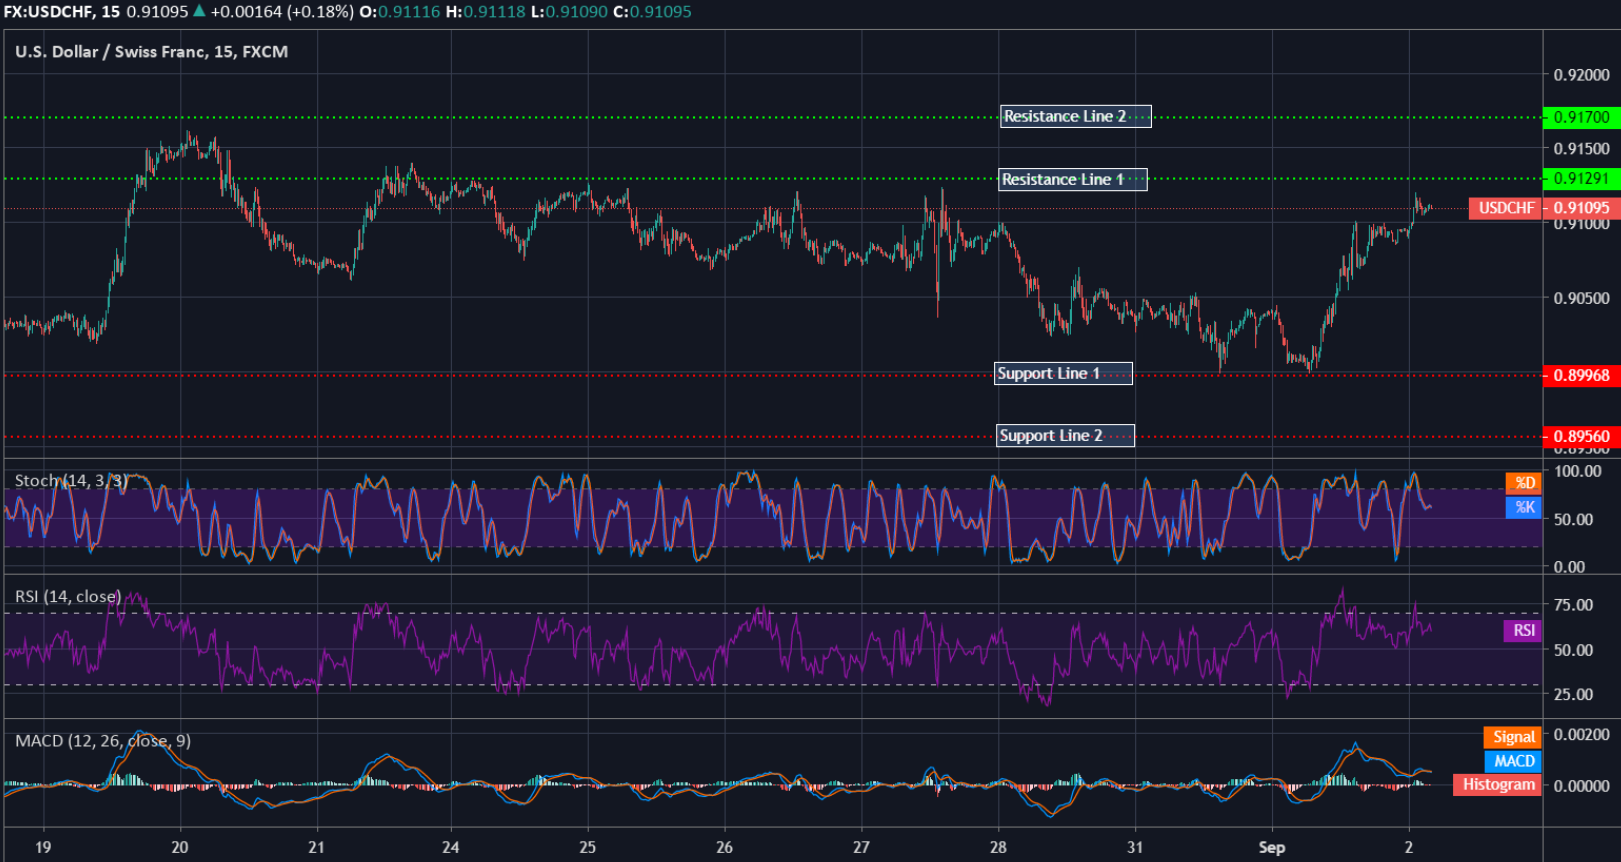Click the 100.00 stochastic scale value
1621x862 pixels.
(x=1578, y=471)
